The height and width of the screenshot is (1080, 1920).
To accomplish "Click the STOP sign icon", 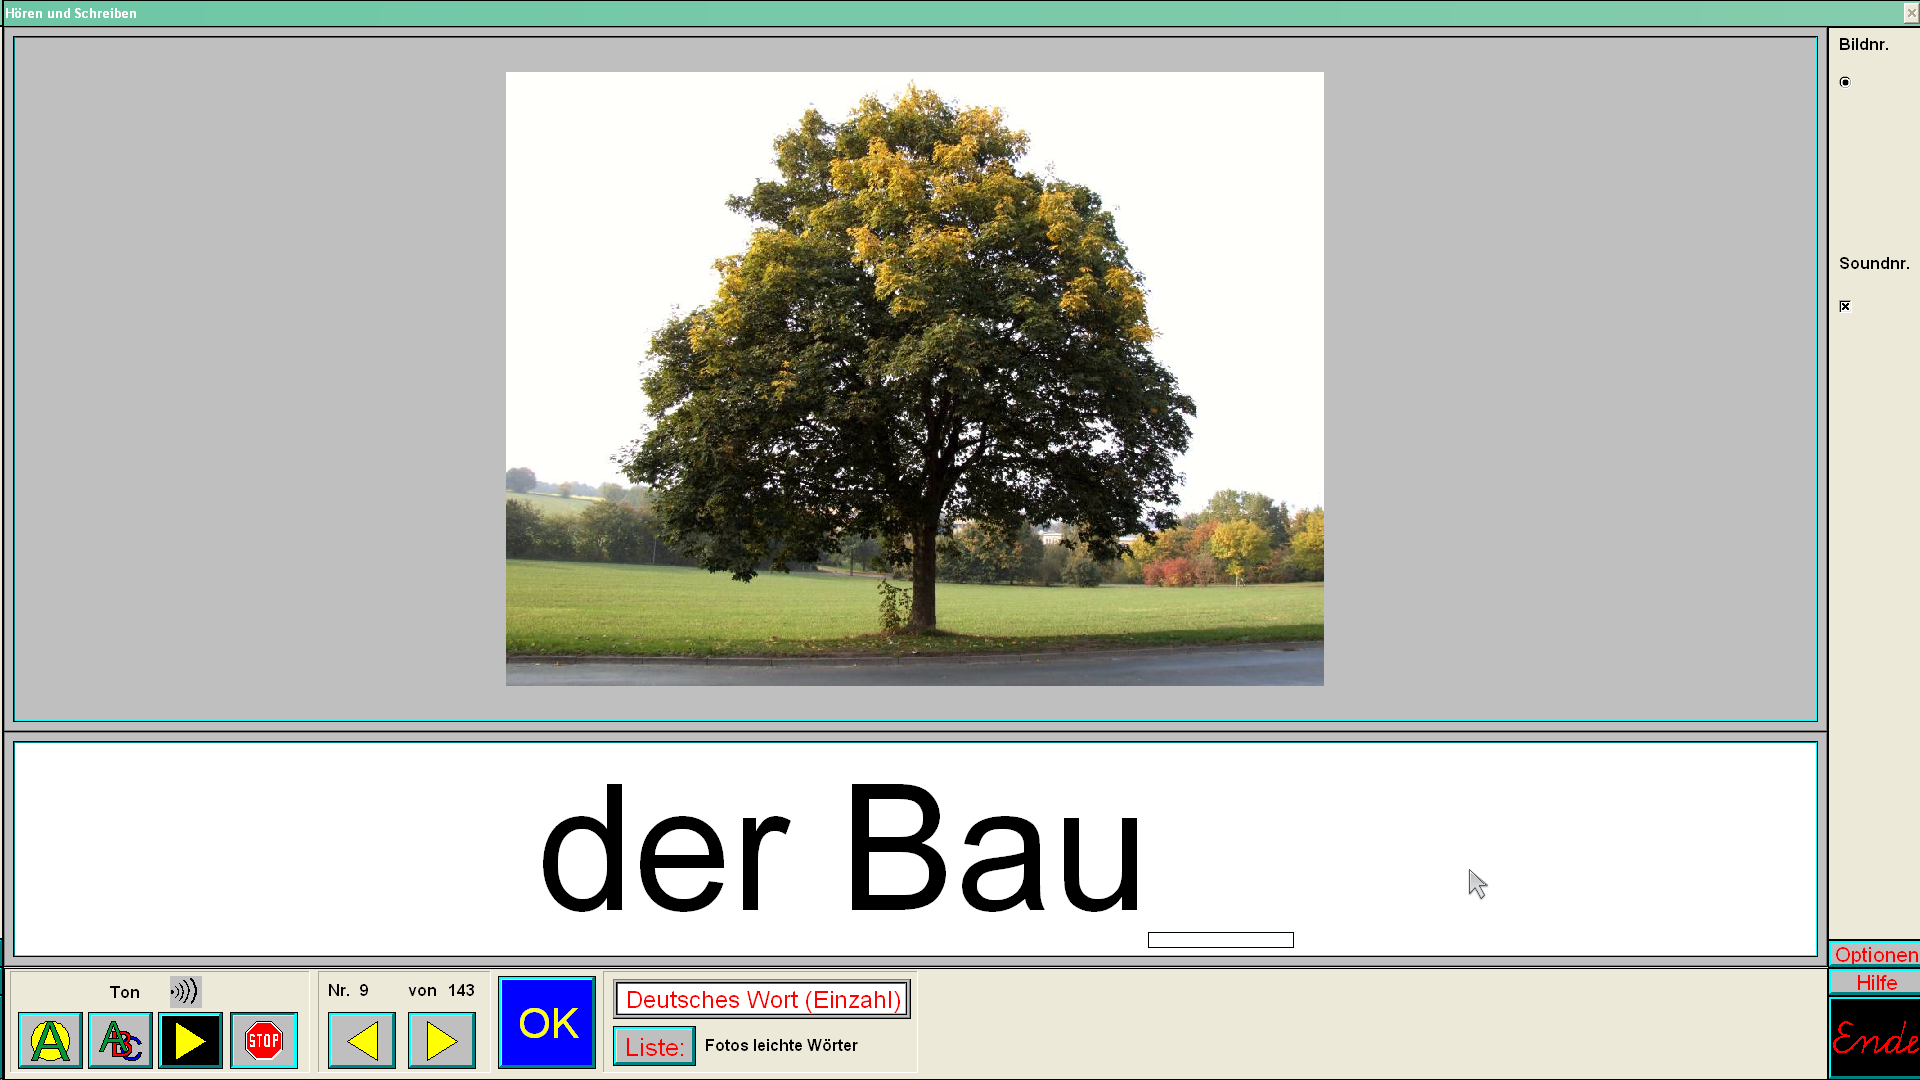I will click(x=263, y=1040).
